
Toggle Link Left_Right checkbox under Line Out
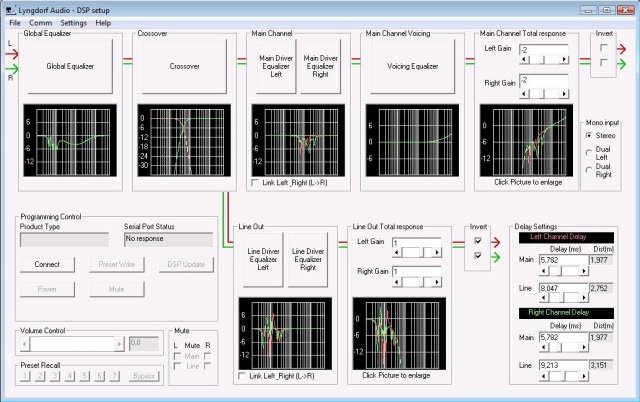(x=244, y=376)
